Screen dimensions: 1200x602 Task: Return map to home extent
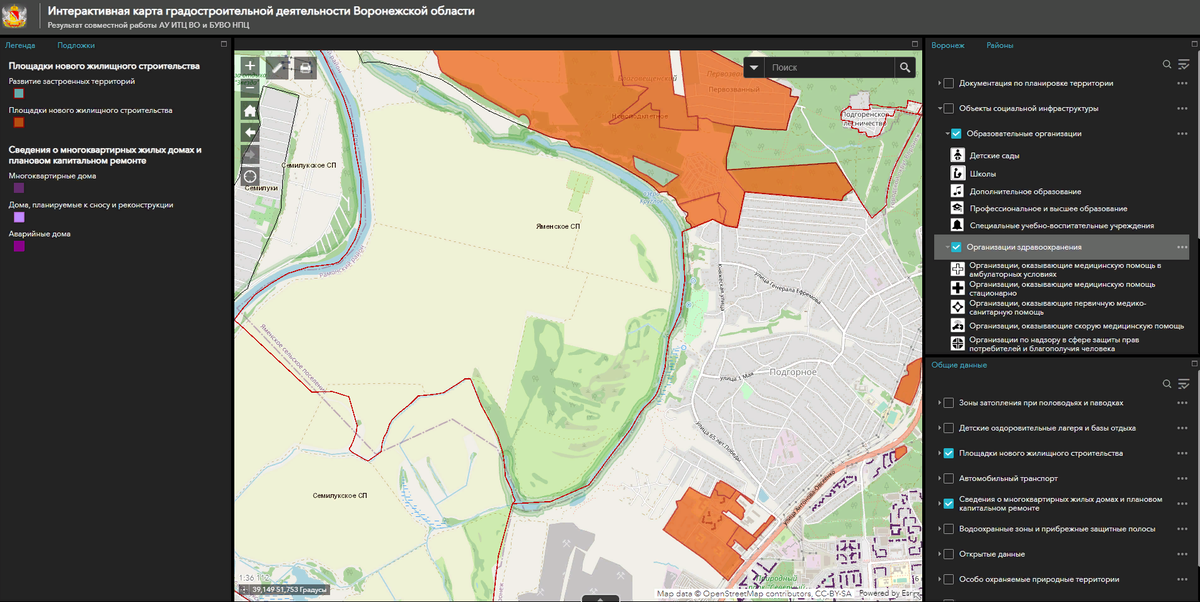[x=250, y=110]
